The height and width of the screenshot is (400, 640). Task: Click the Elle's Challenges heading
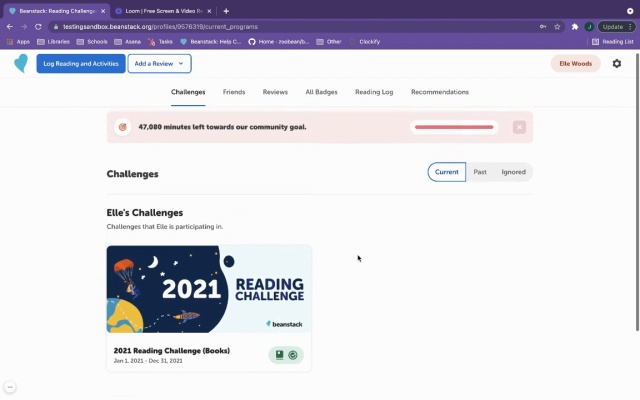pos(144,213)
